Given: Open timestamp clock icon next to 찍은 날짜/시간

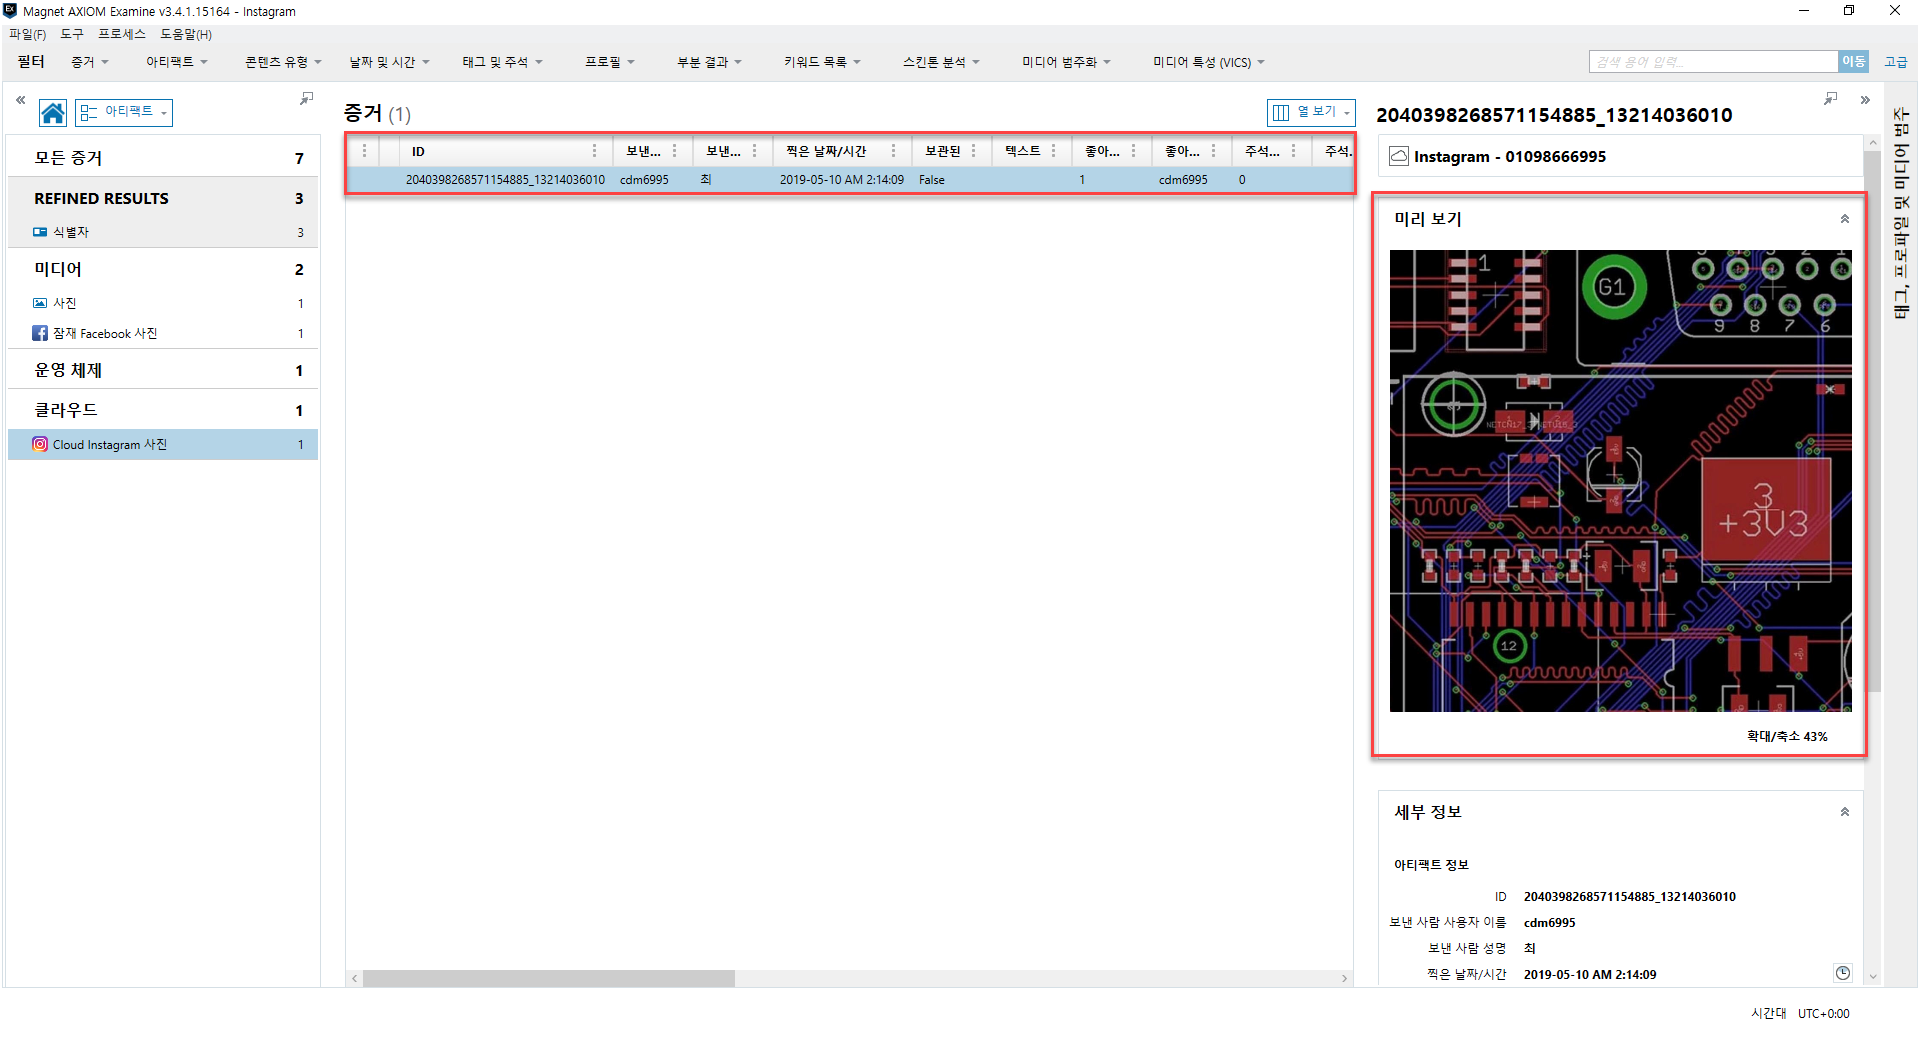Looking at the screenshot, I should point(1843,973).
